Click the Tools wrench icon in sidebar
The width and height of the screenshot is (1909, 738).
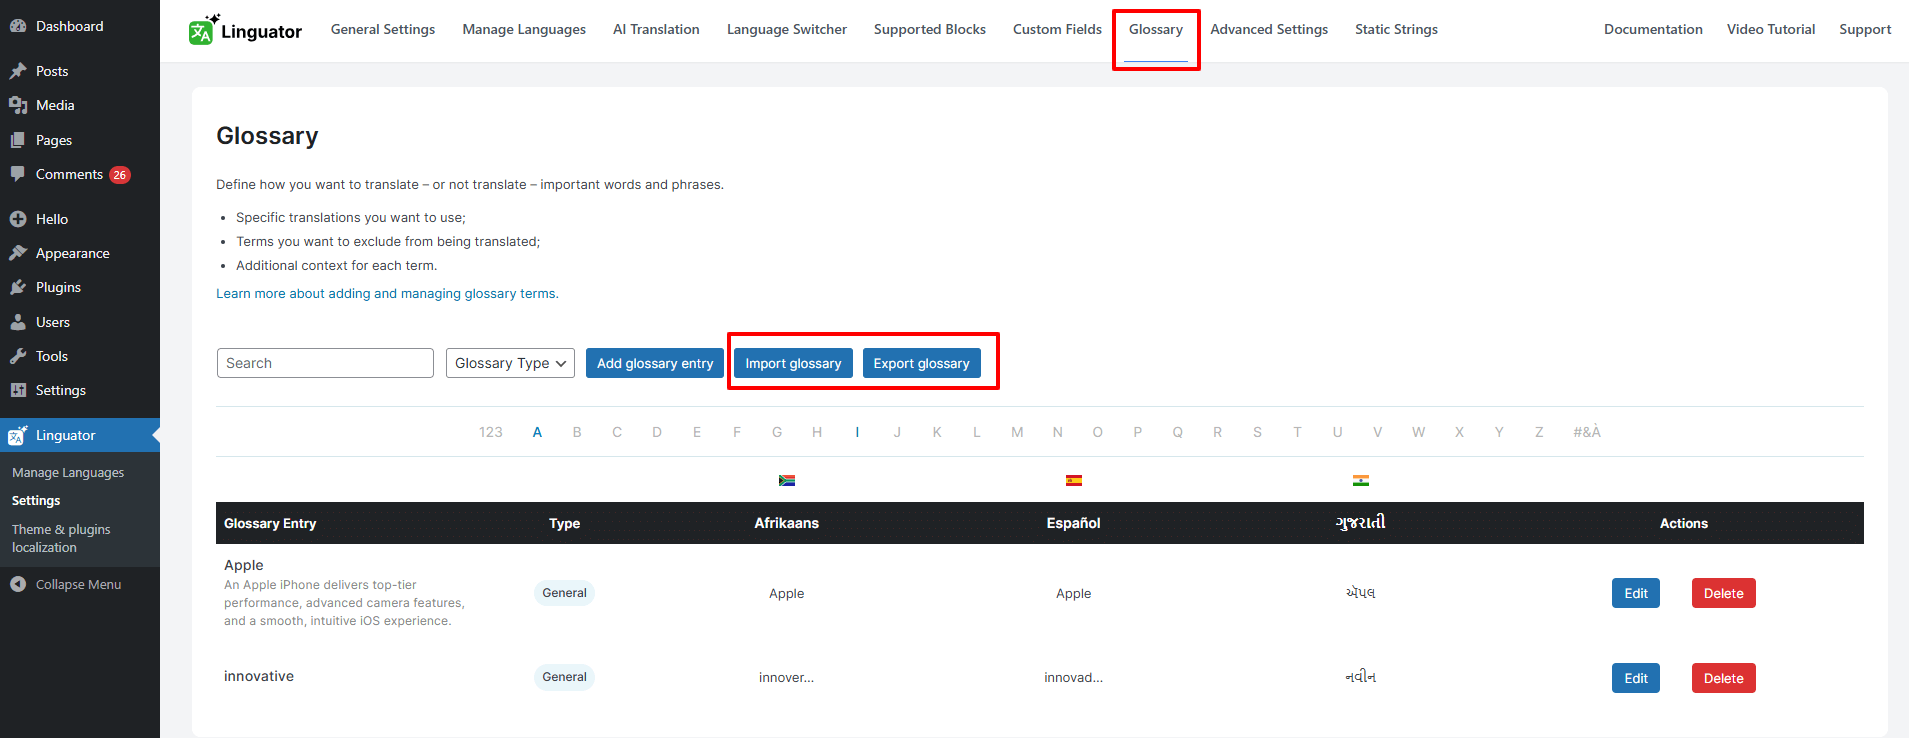click(18, 356)
